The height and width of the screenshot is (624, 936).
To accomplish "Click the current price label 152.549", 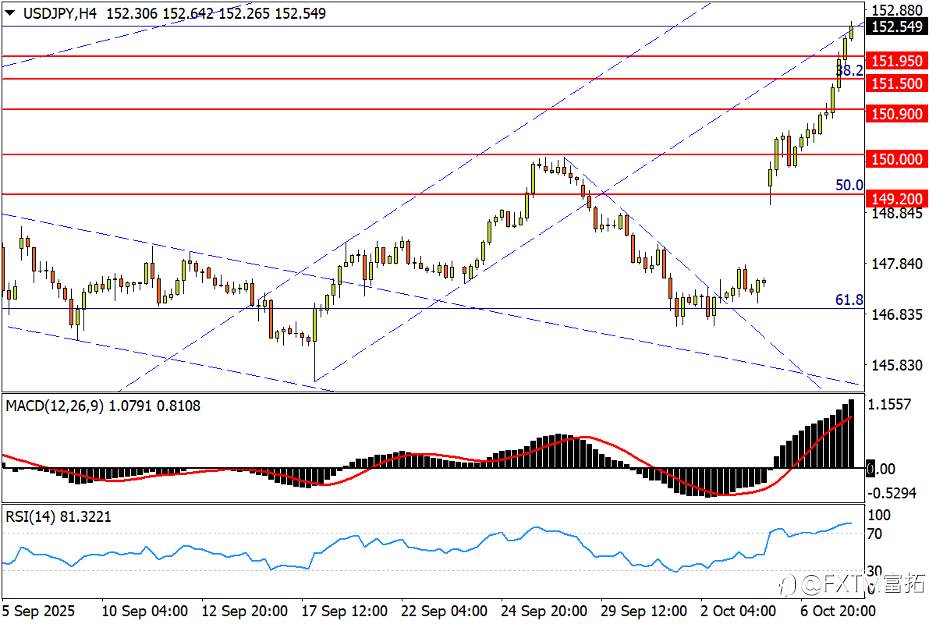I will tap(897, 27).
